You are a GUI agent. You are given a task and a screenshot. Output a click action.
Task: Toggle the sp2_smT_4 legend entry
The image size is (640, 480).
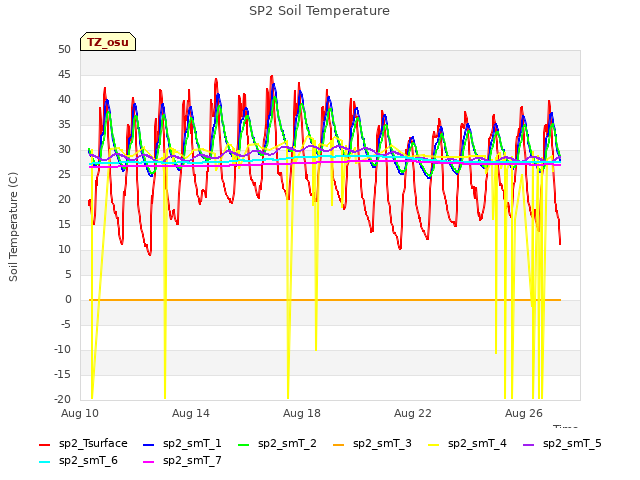tap(467, 444)
